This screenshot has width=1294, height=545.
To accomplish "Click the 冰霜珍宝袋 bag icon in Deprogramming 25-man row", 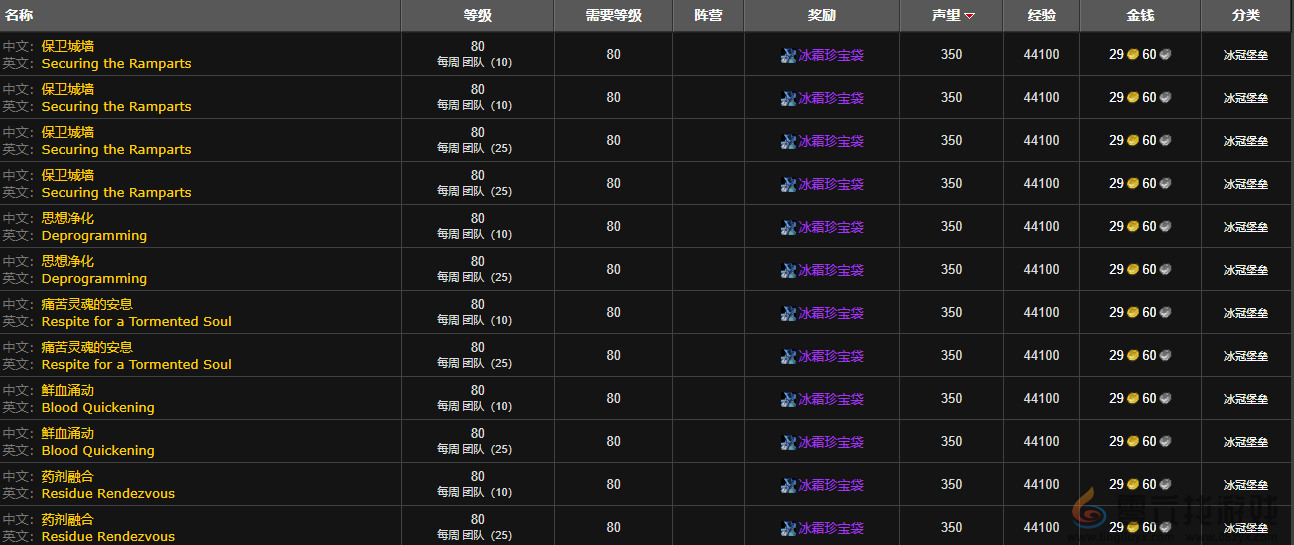I will (788, 271).
